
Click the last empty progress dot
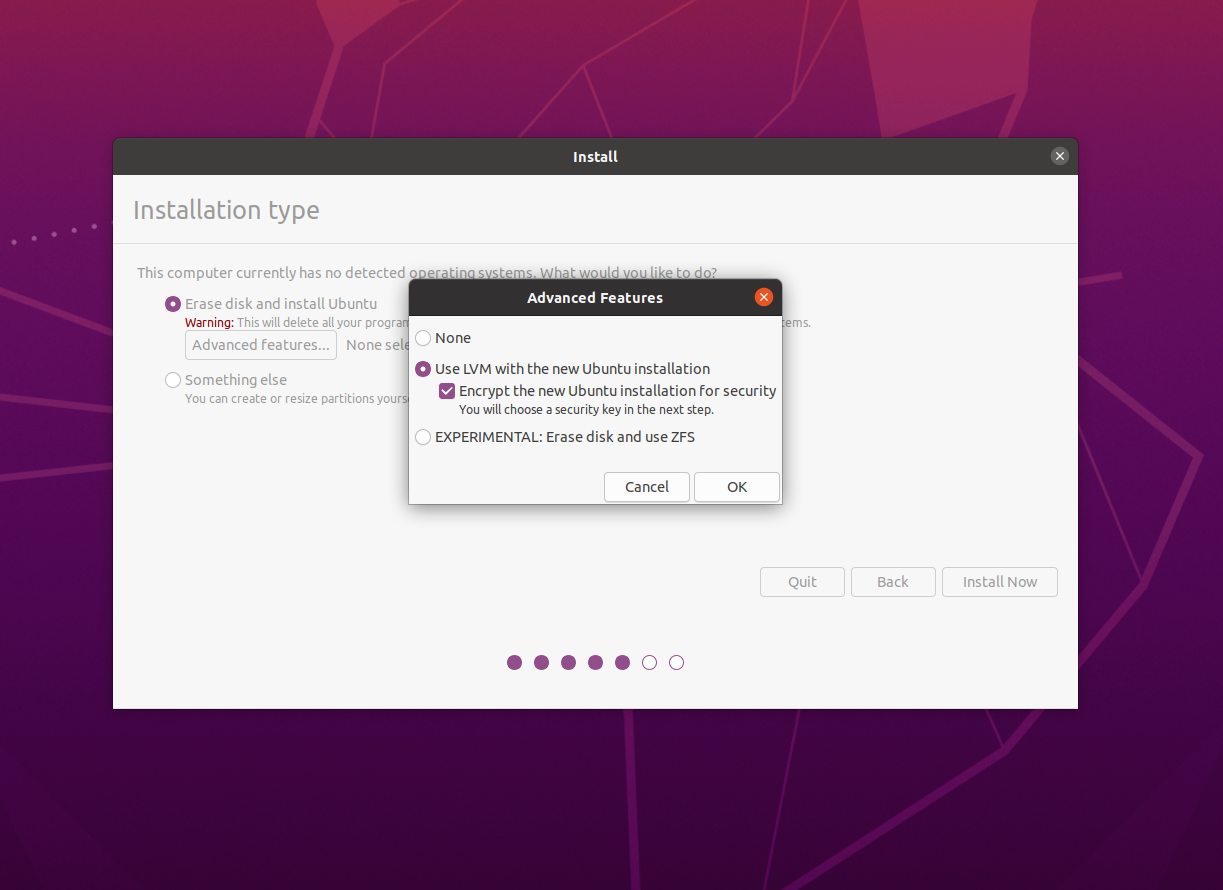[x=676, y=662]
